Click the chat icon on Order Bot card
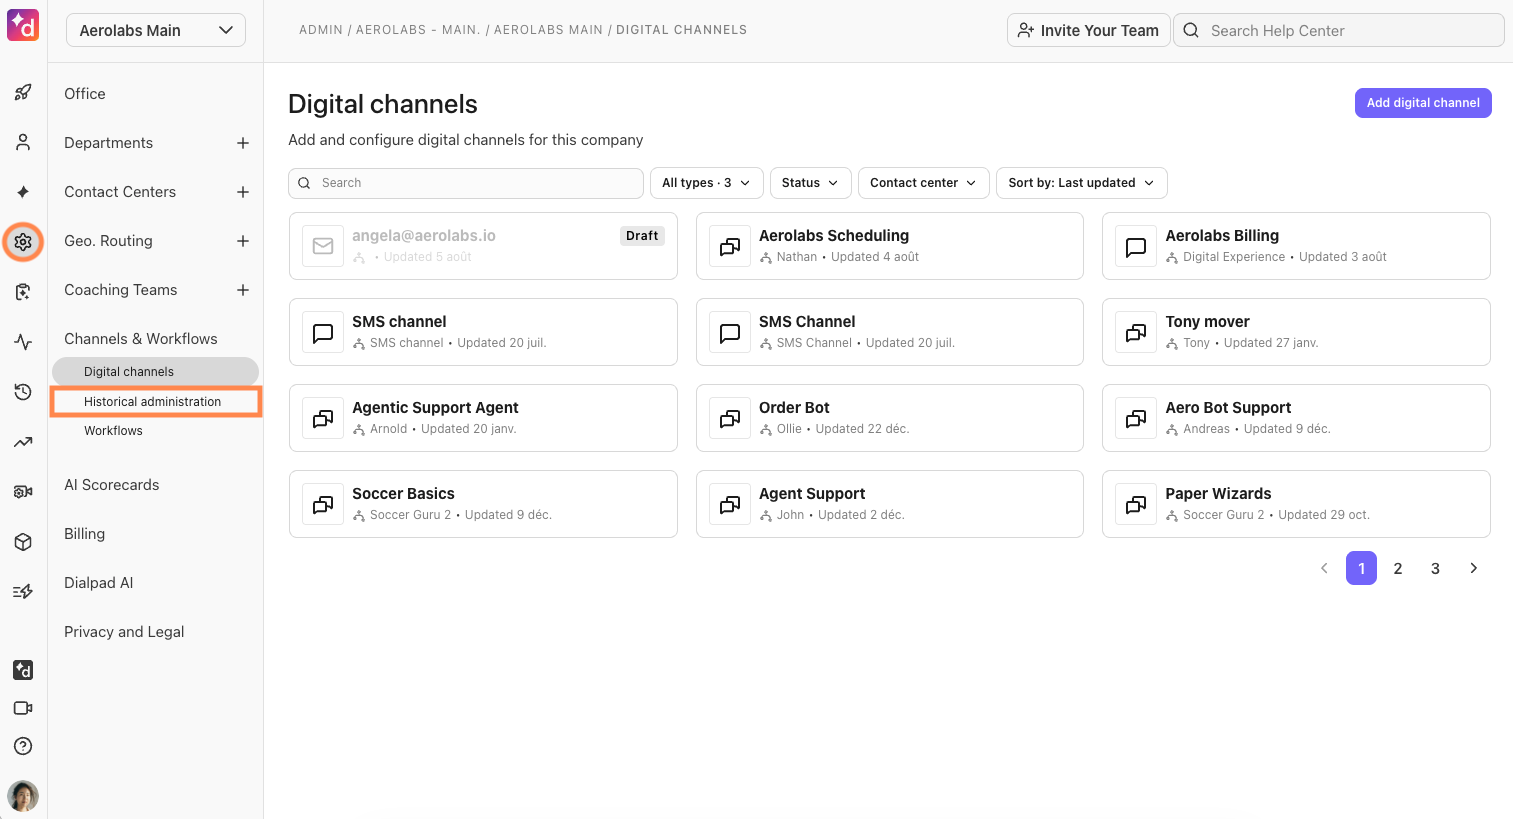 coord(730,418)
